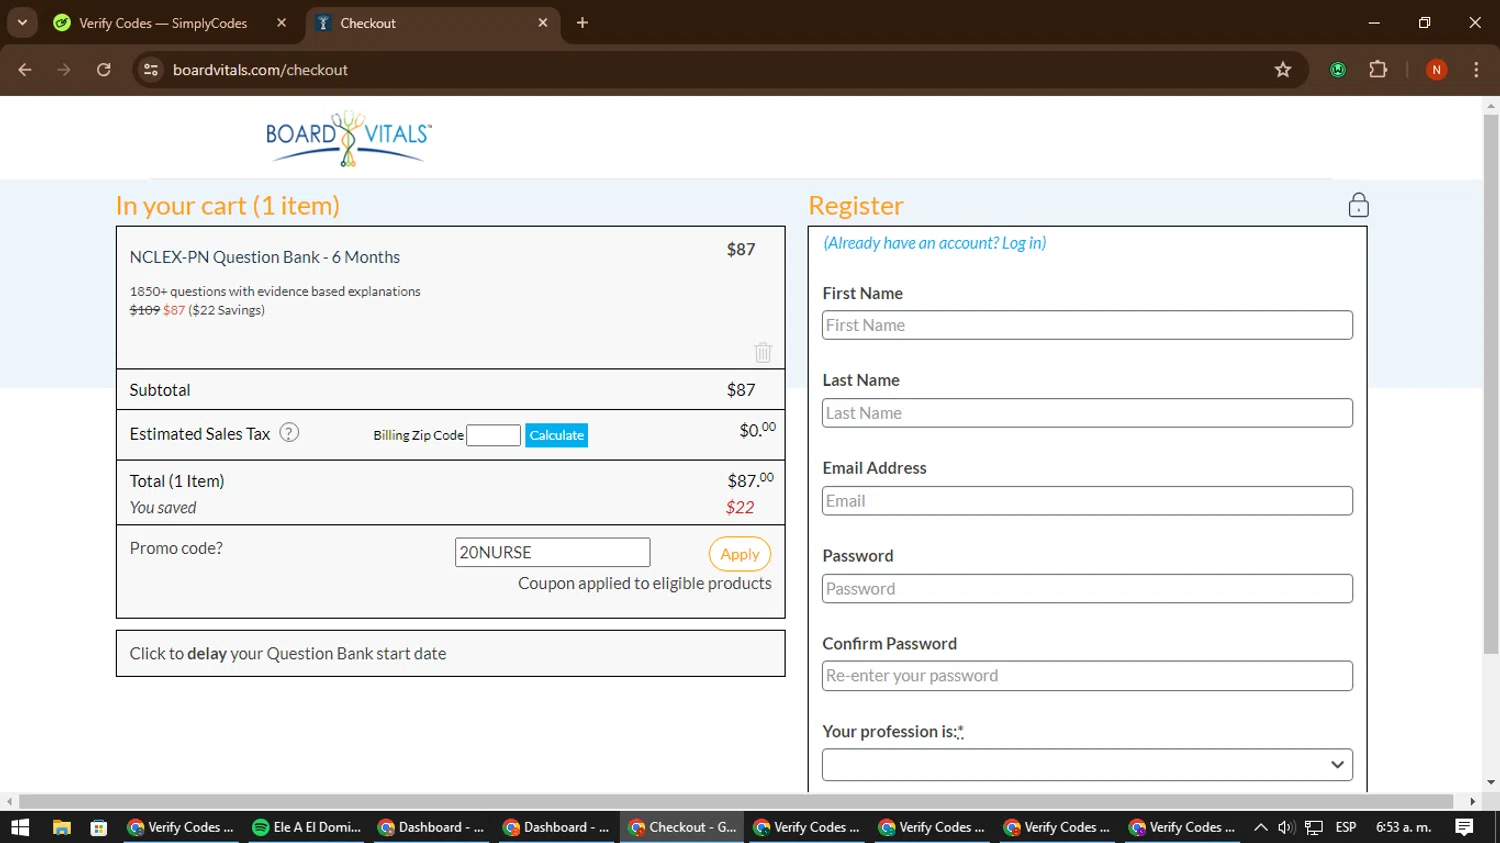Focus the Email Address input field
Image resolution: width=1500 pixels, height=843 pixels.
point(1087,501)
